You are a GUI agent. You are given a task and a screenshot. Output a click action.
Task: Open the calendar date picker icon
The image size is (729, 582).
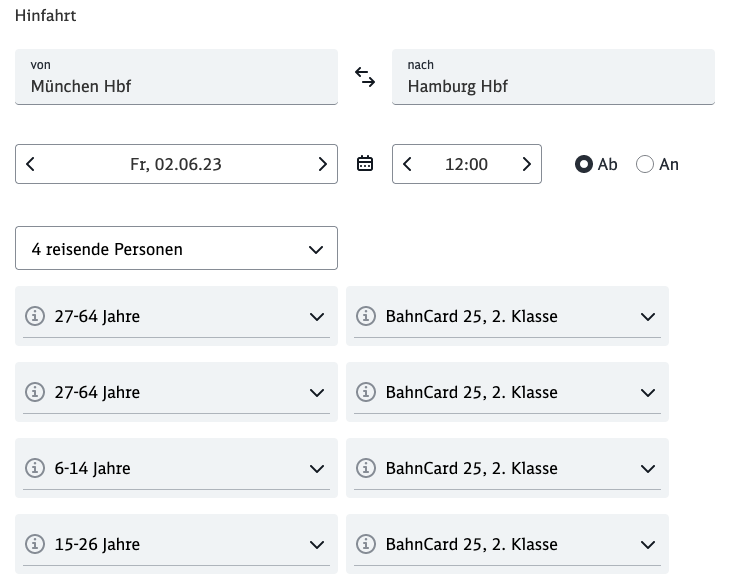pyautogui.click(x=365, y=164)
